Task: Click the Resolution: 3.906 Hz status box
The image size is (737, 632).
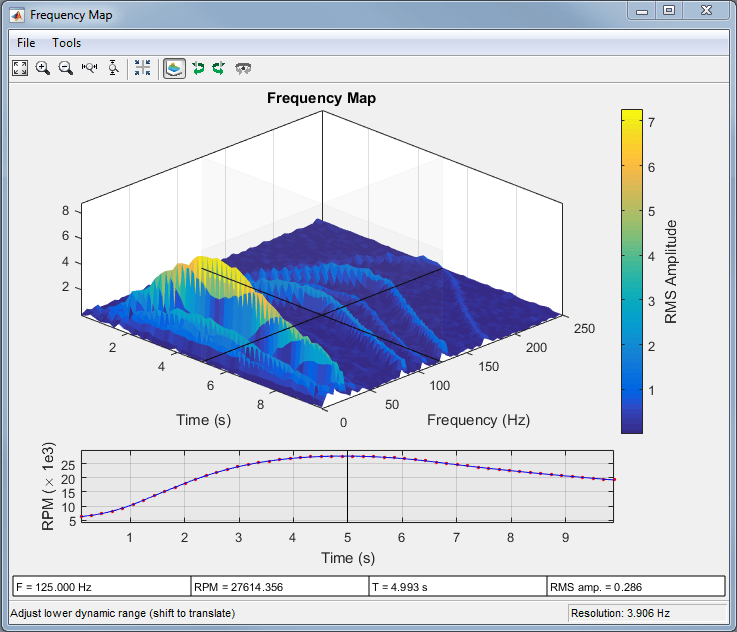Action: 645,613
